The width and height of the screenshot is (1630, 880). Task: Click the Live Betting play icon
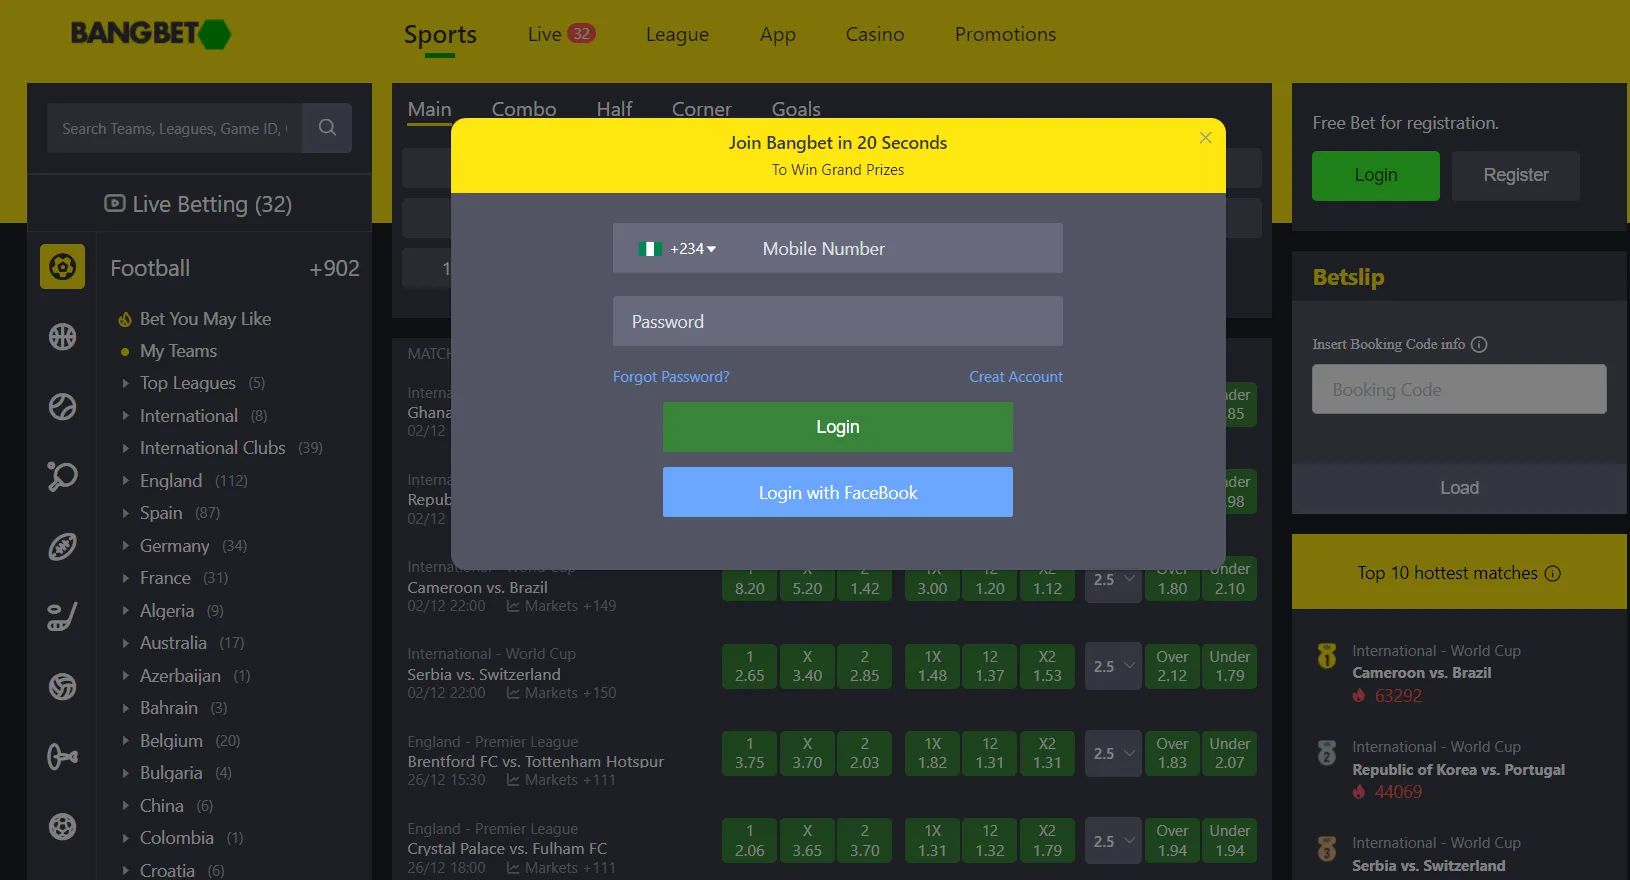(115, 204)
